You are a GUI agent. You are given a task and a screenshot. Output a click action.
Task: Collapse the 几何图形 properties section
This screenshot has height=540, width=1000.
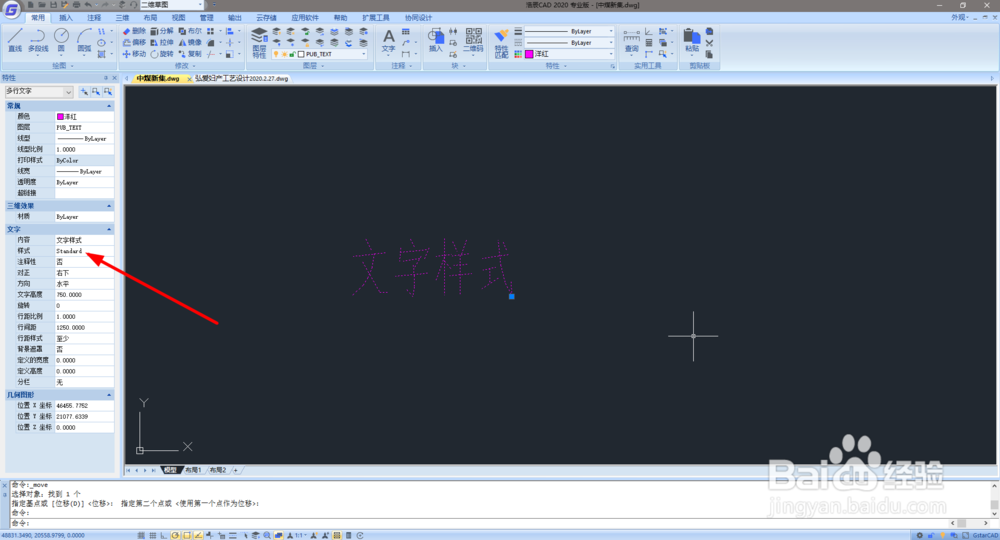point(109,395)
